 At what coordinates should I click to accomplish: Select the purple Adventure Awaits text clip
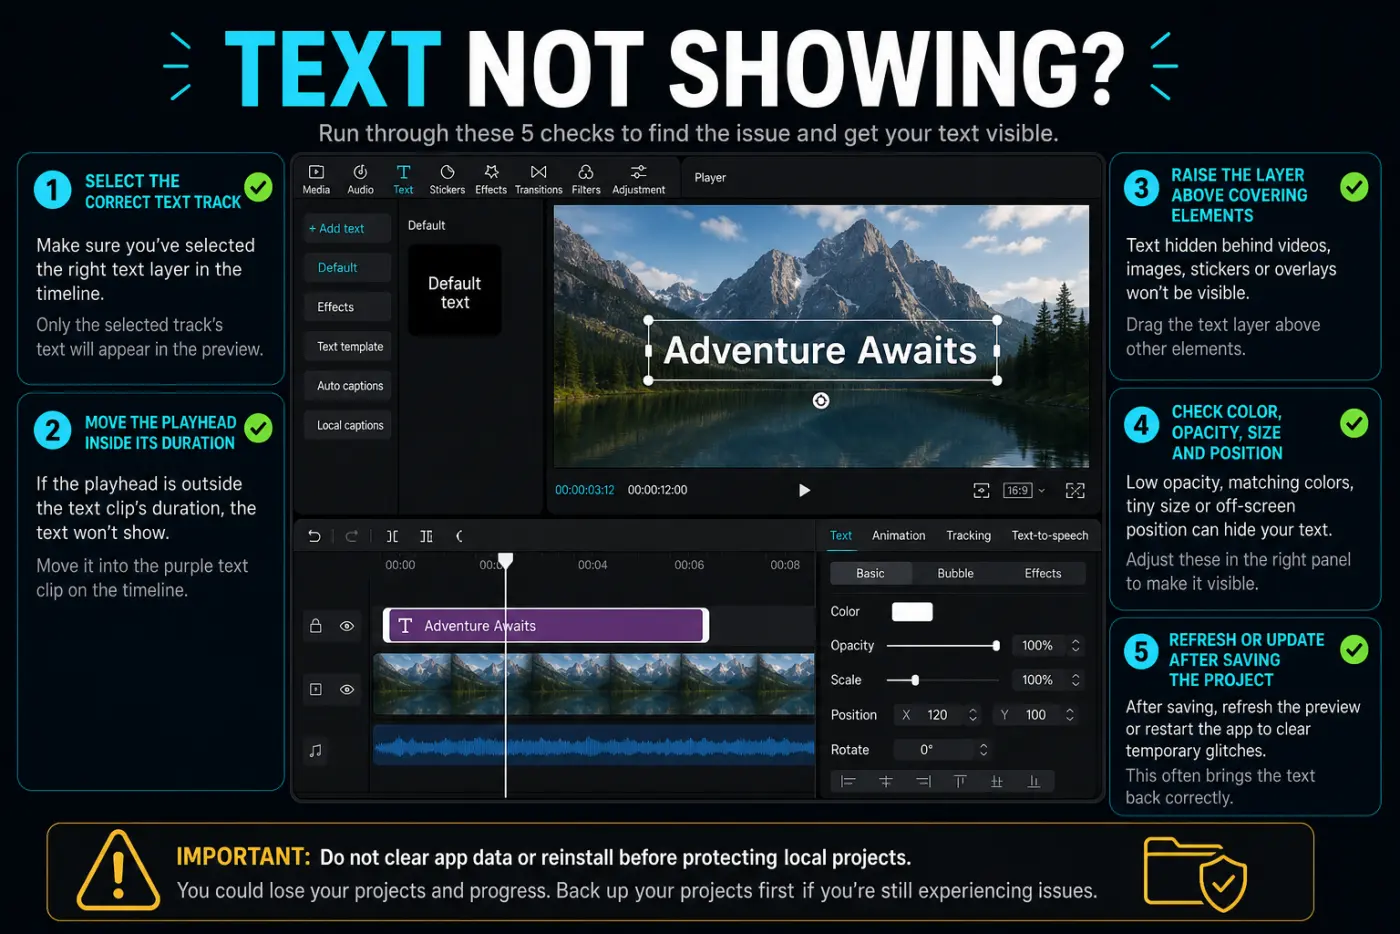(x=546, y=625)
